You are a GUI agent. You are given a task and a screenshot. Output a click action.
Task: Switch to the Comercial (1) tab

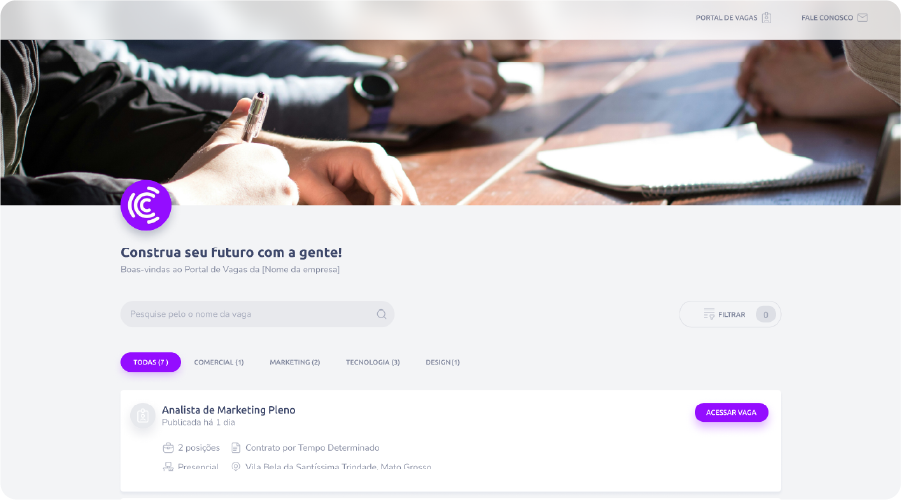coord(219,362)
